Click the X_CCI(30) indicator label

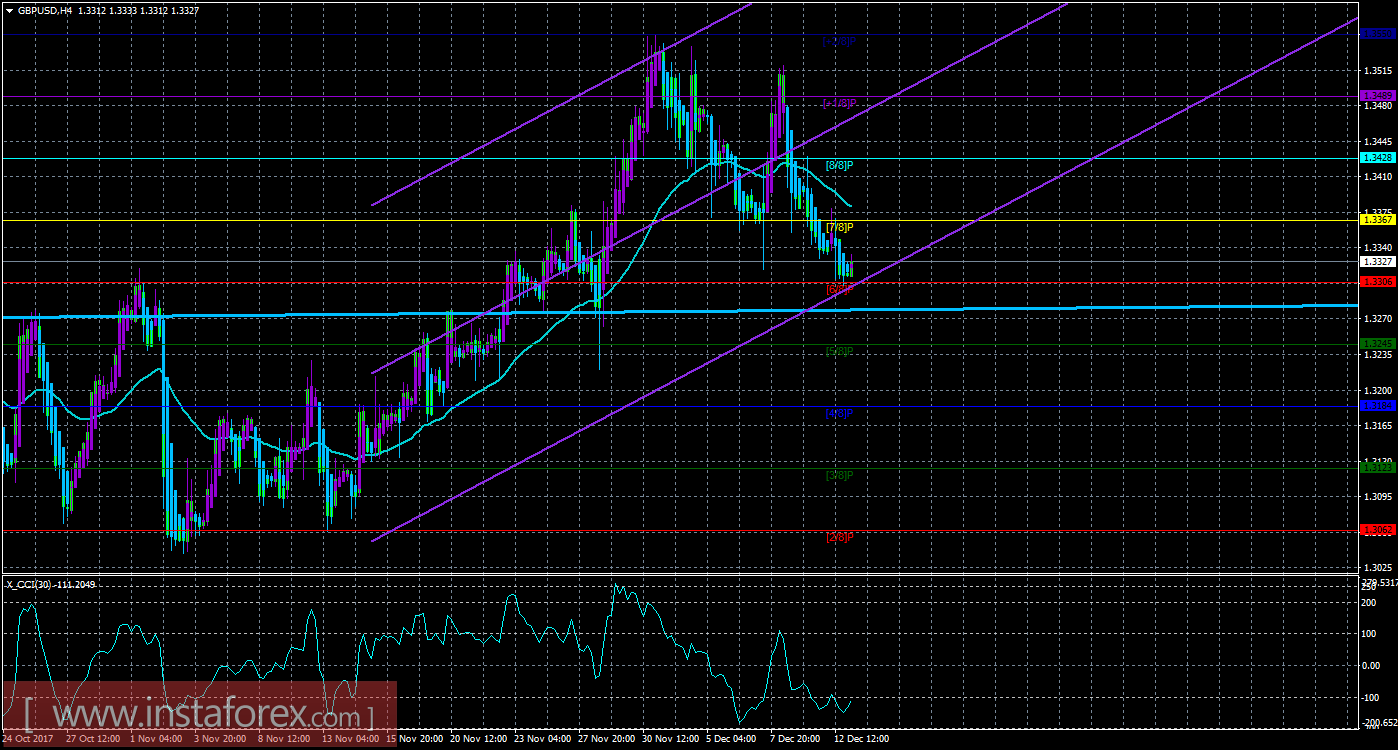(28, 586)
